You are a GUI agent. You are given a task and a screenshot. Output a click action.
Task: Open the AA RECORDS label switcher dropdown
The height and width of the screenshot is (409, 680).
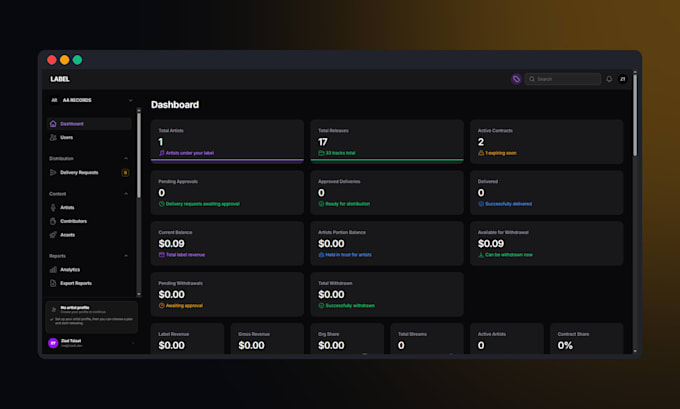(91, 100)
